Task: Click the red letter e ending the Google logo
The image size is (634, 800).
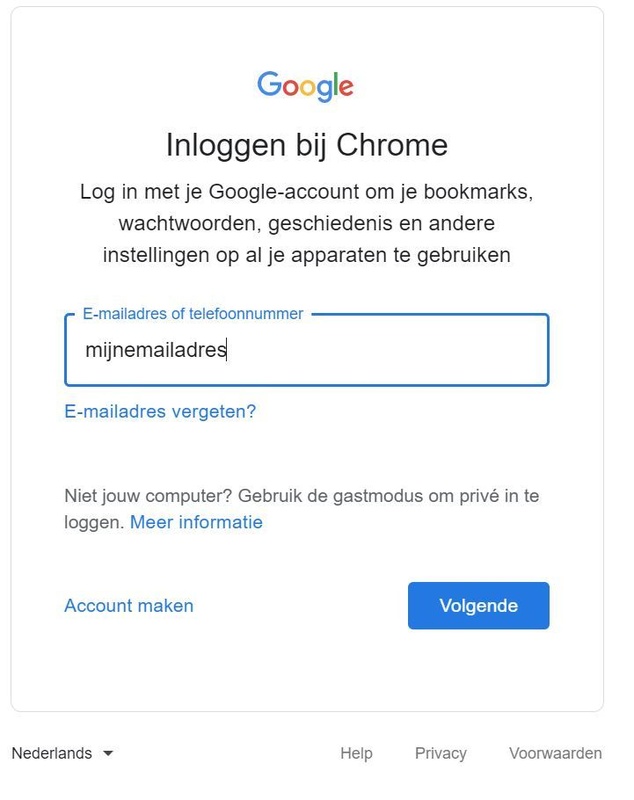Action: [345, 87]
